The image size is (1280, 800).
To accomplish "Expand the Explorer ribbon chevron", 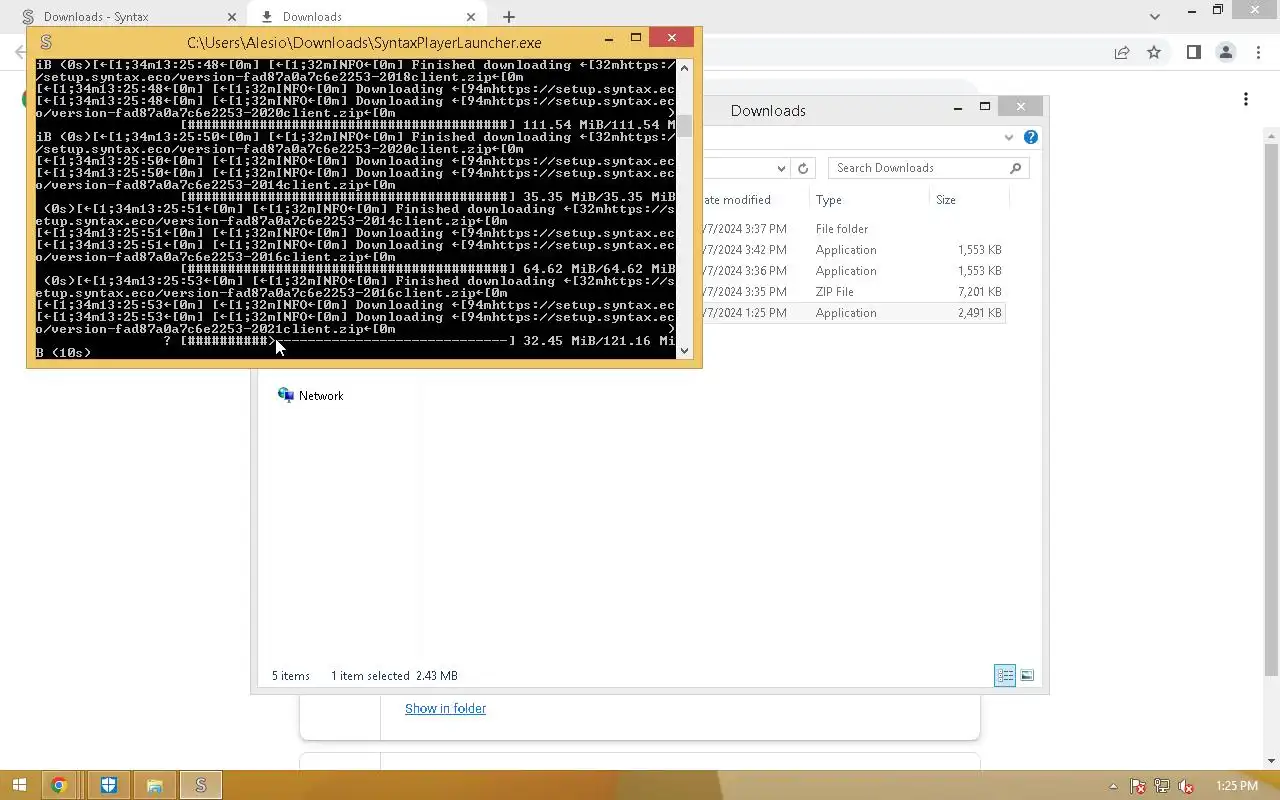I will point(1009,137).
